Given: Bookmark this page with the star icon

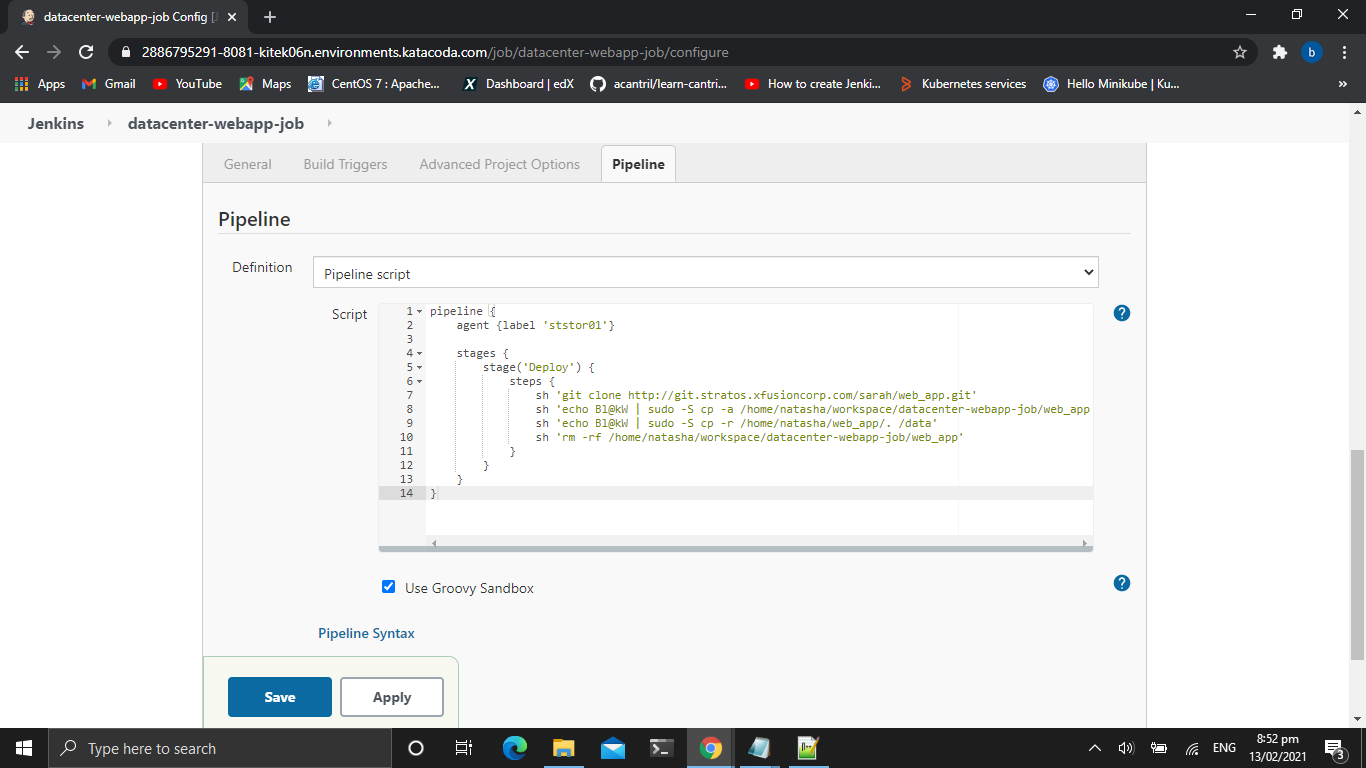Looking at the screenshot, I should 1240,52.
